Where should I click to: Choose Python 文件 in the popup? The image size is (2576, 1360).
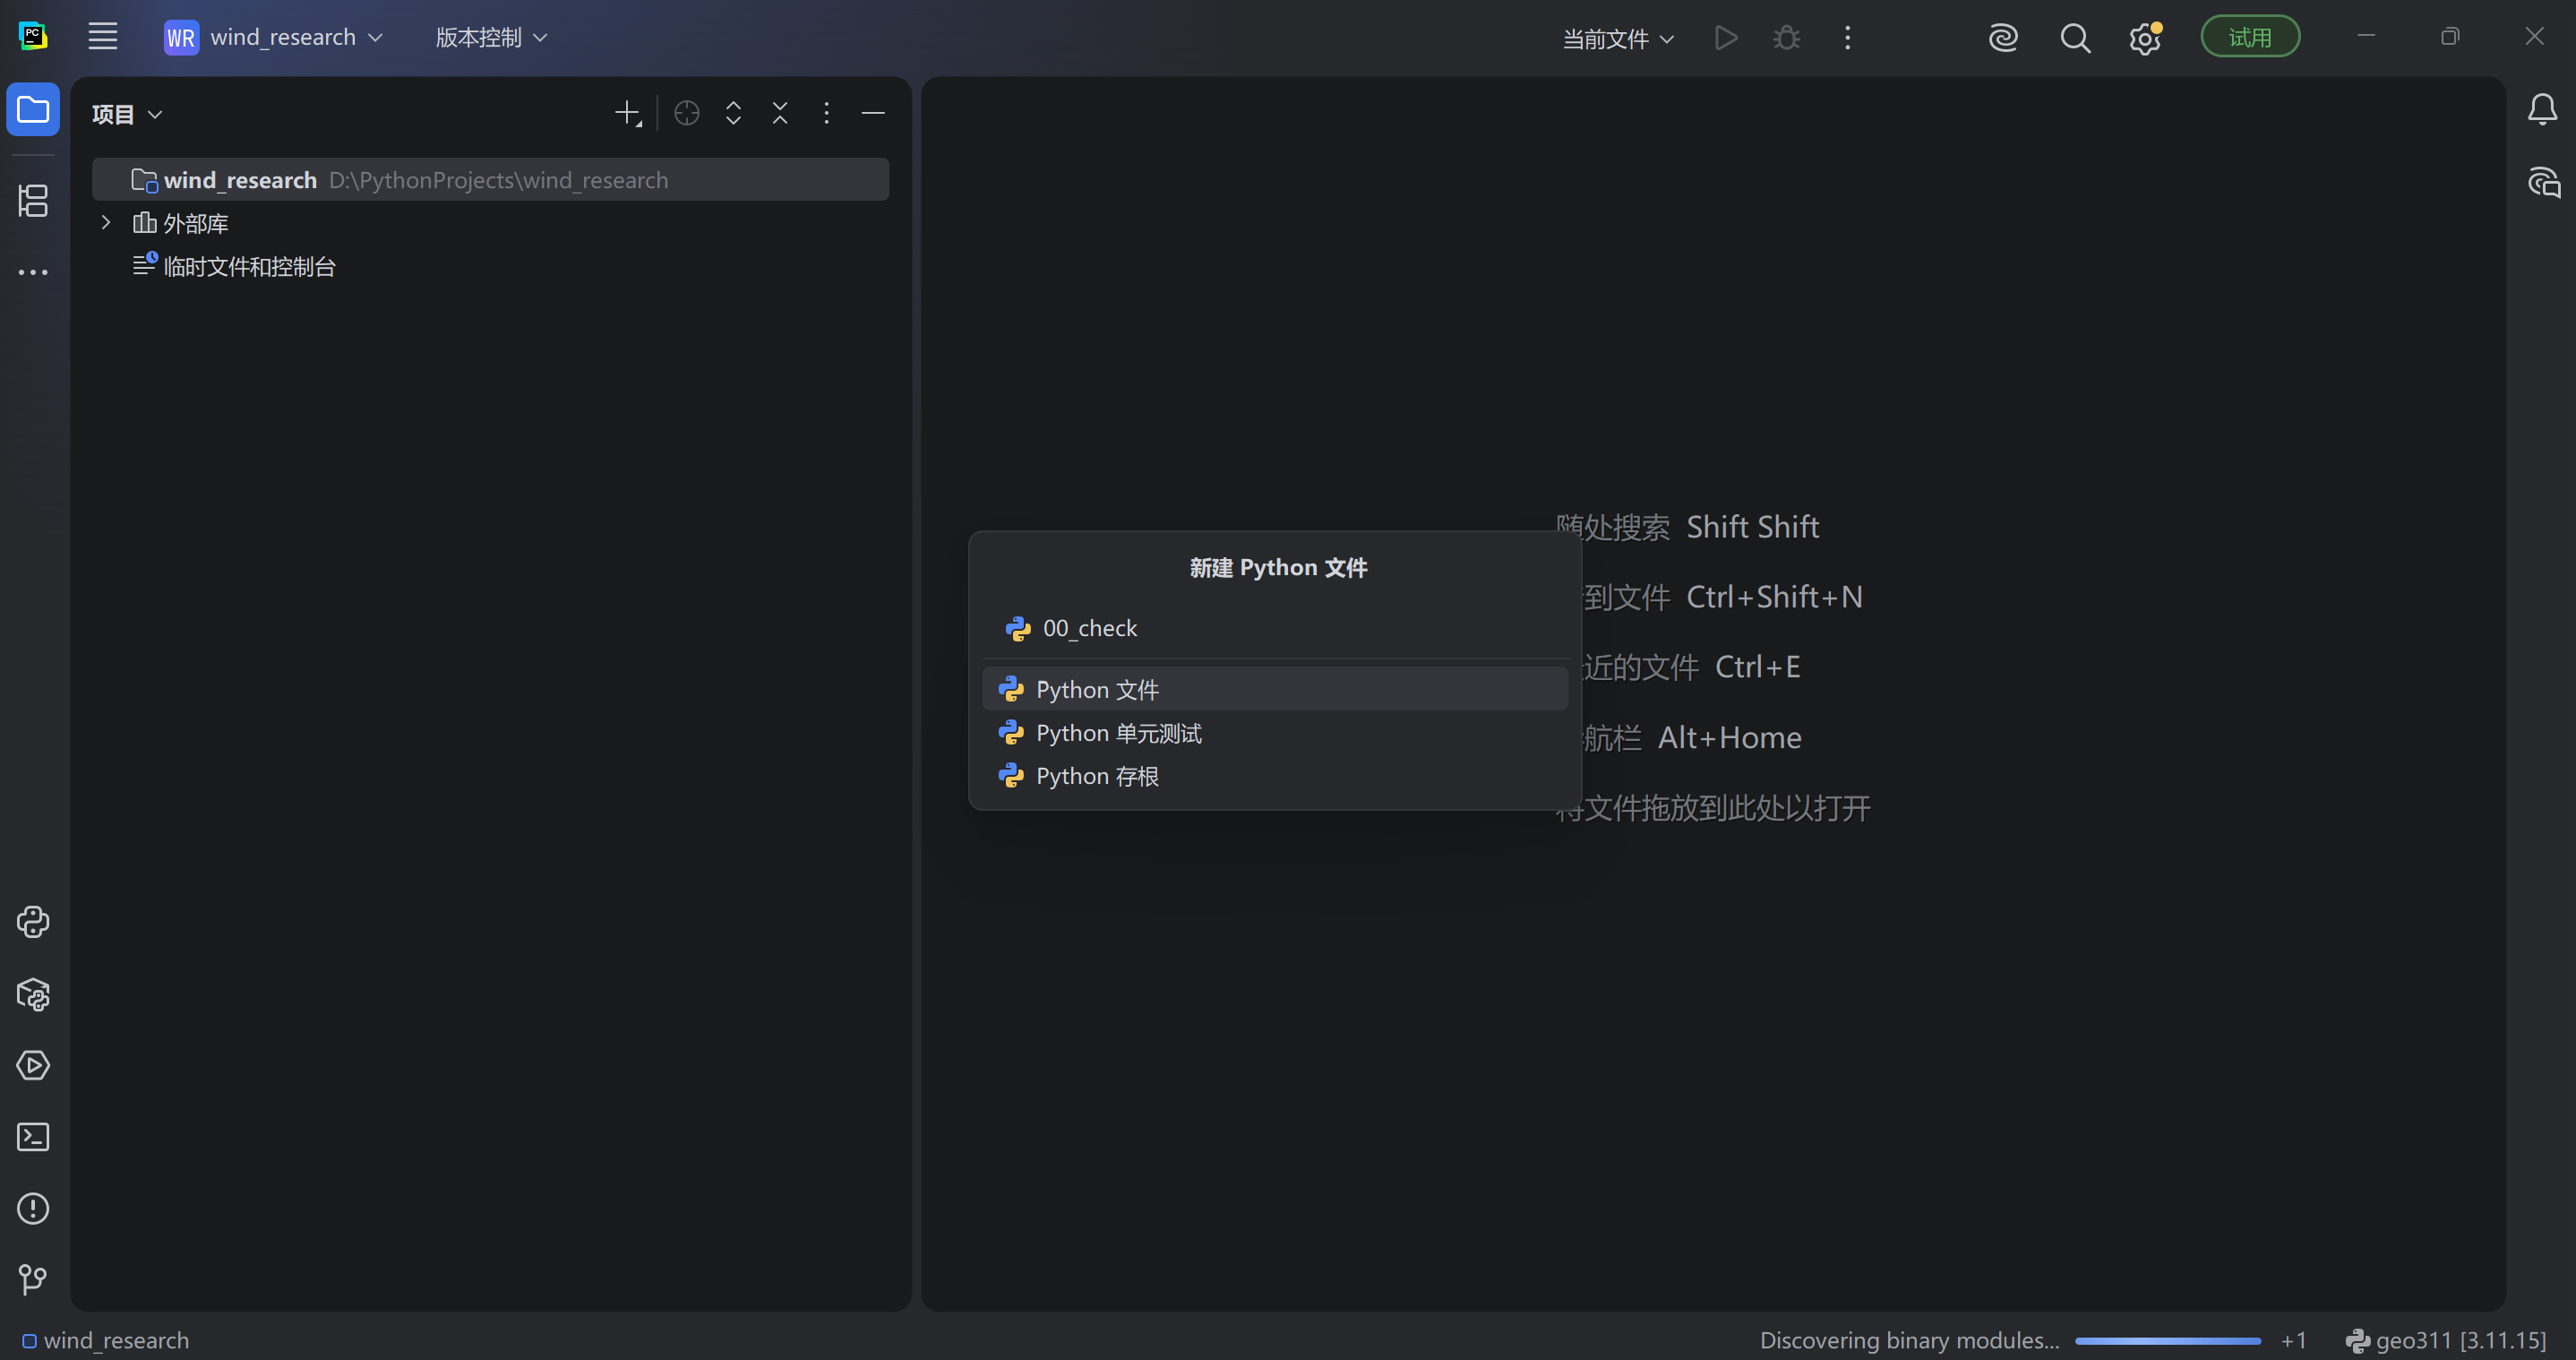[x=1274, y=689]
